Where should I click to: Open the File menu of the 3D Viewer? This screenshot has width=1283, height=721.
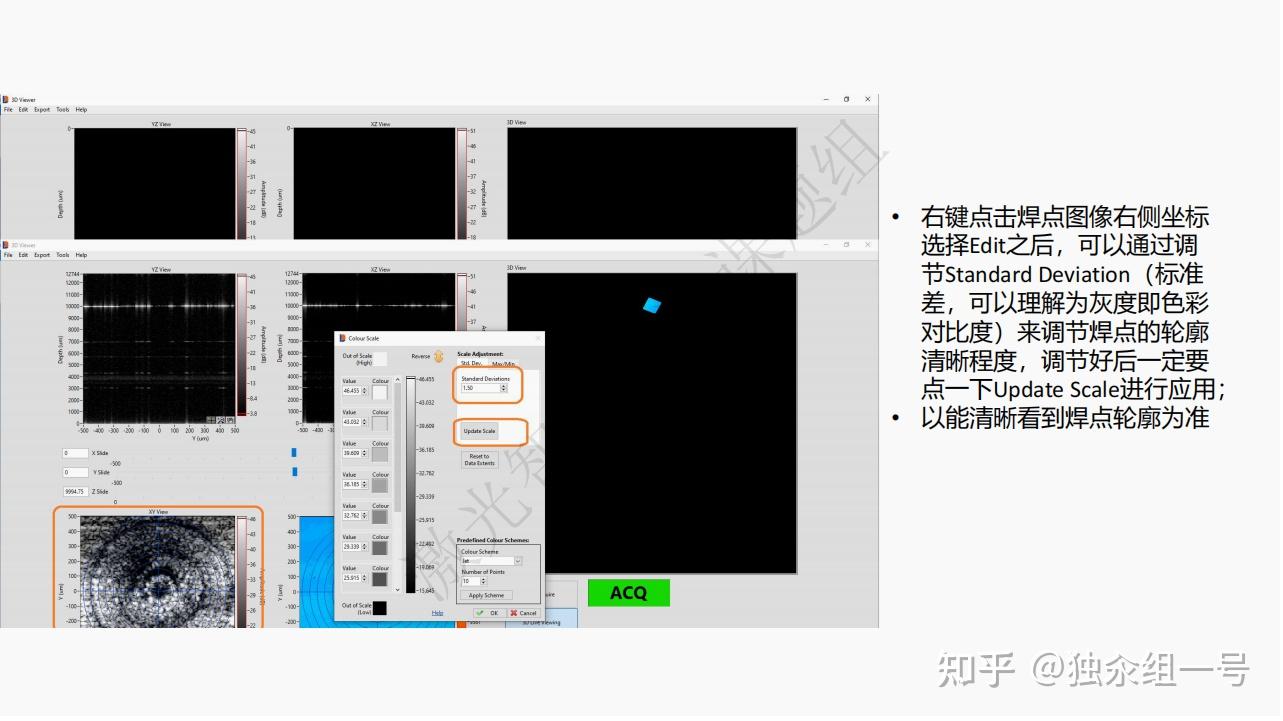(9, 109)
